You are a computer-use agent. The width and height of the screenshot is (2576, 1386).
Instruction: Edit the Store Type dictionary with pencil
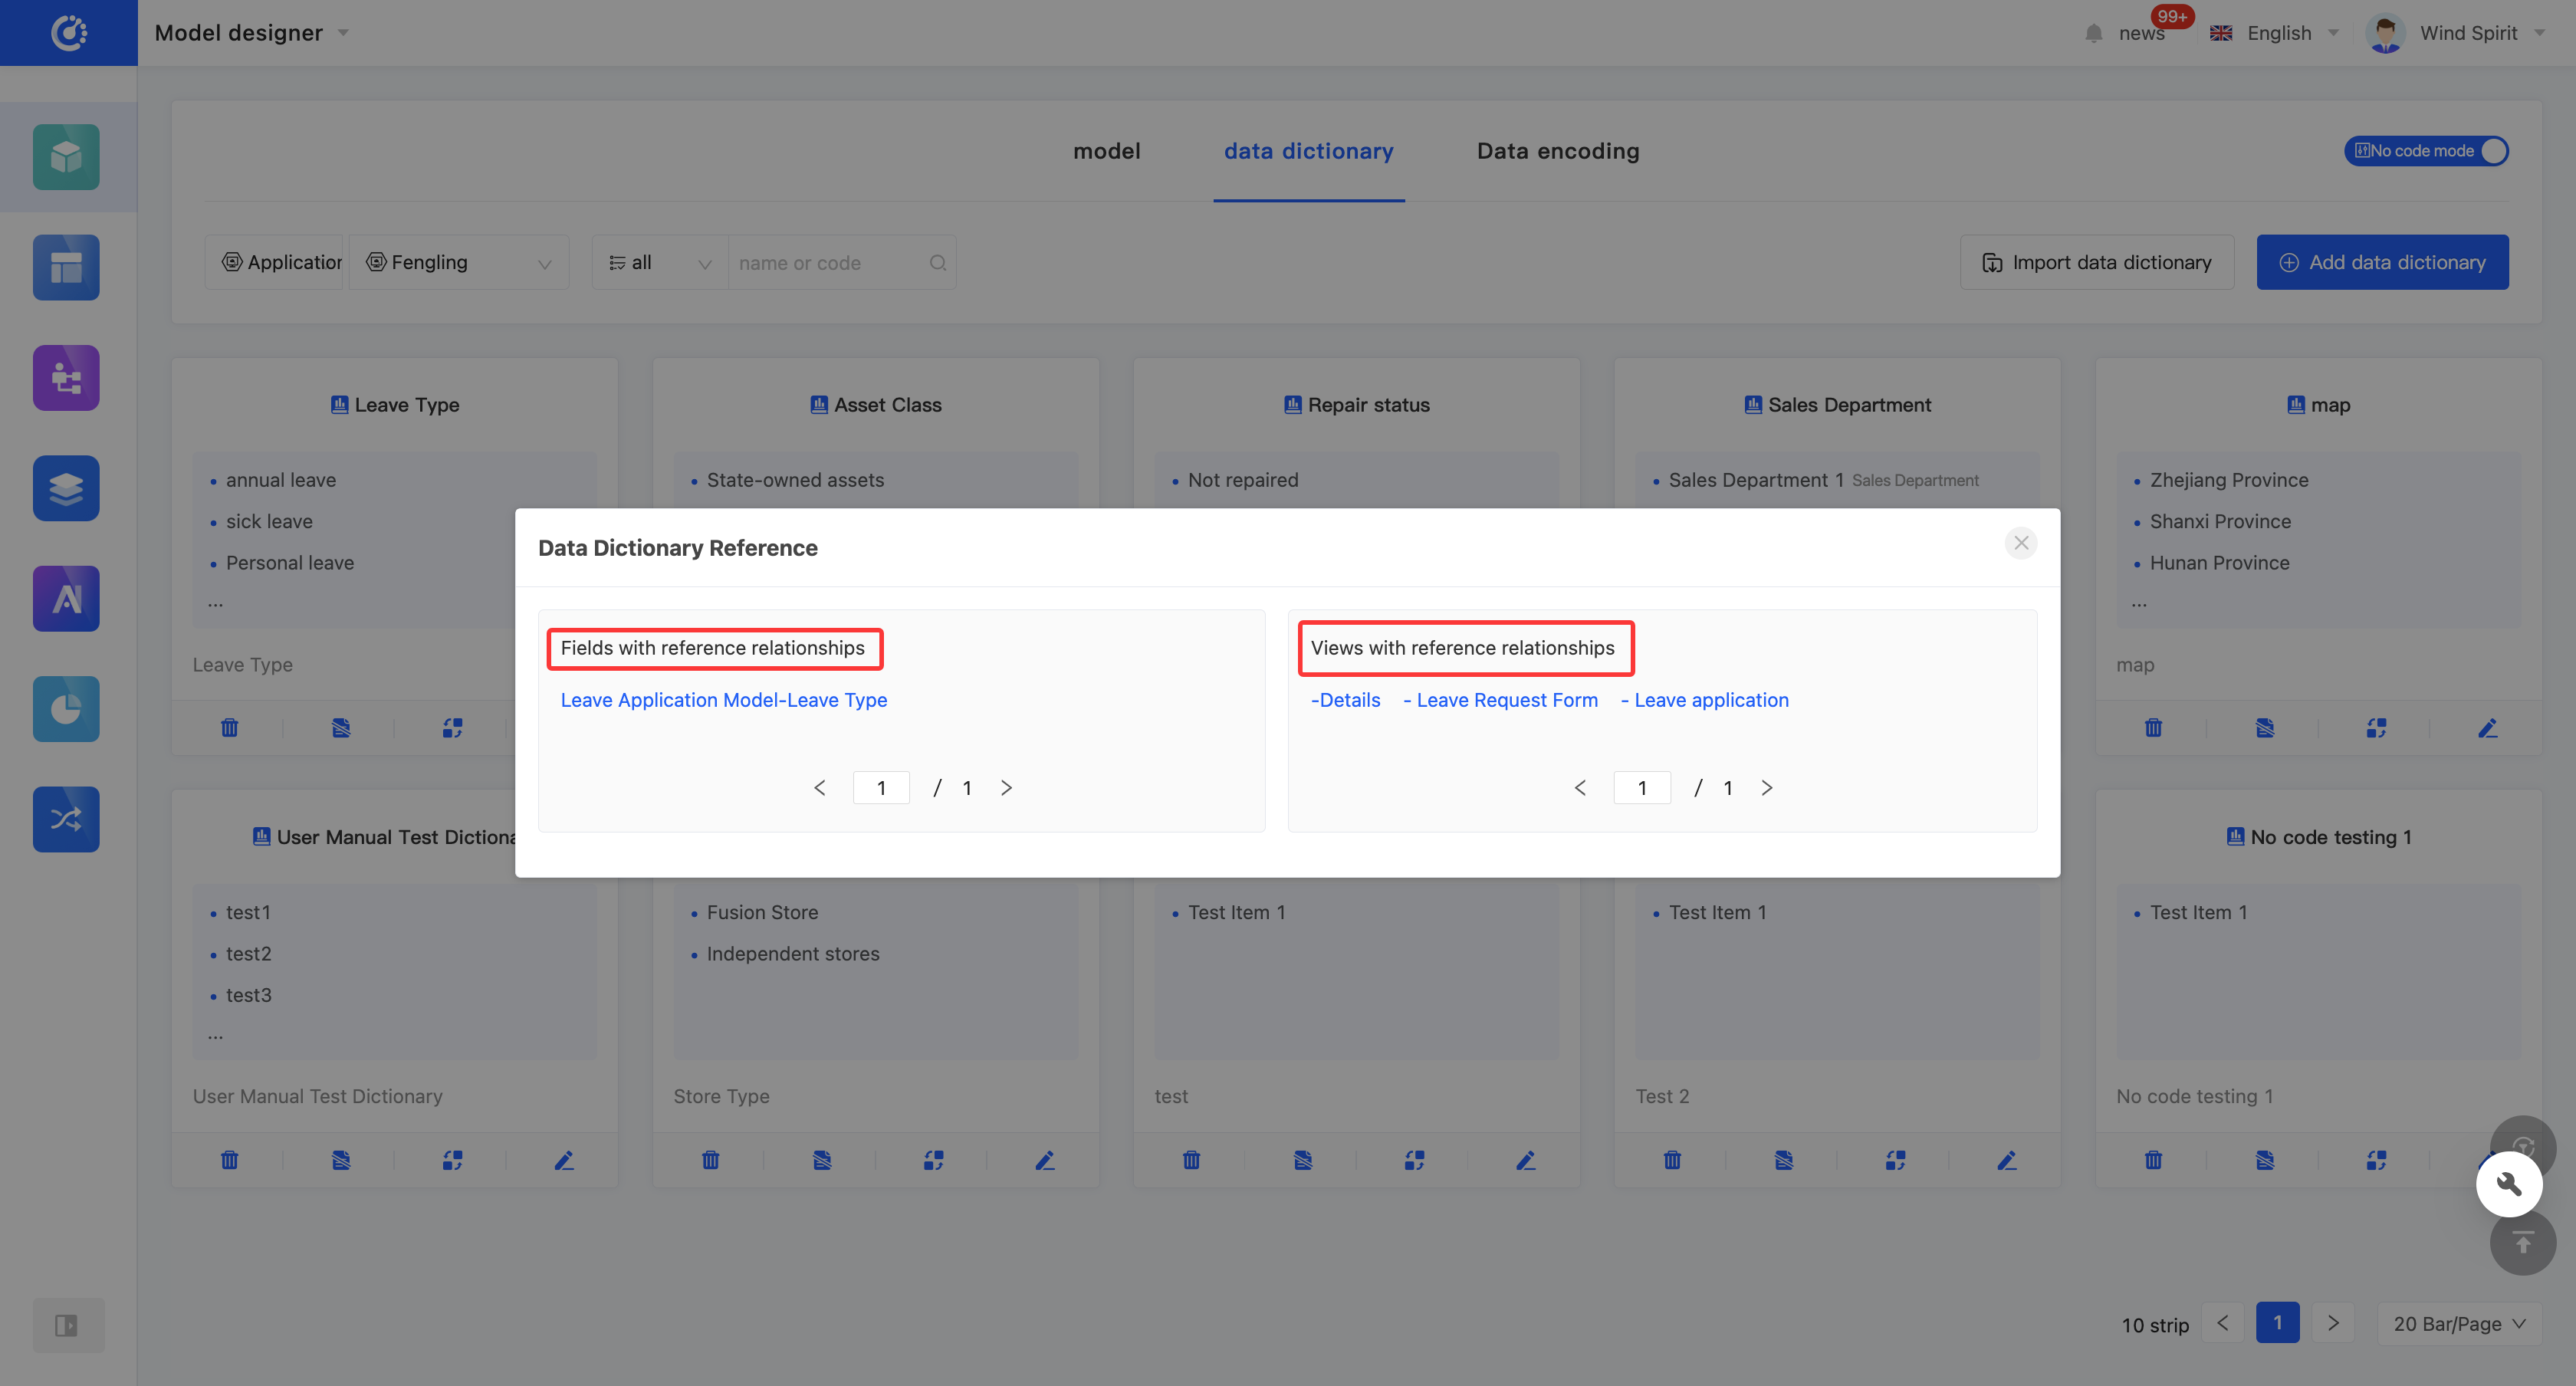pos(1045,1160)
